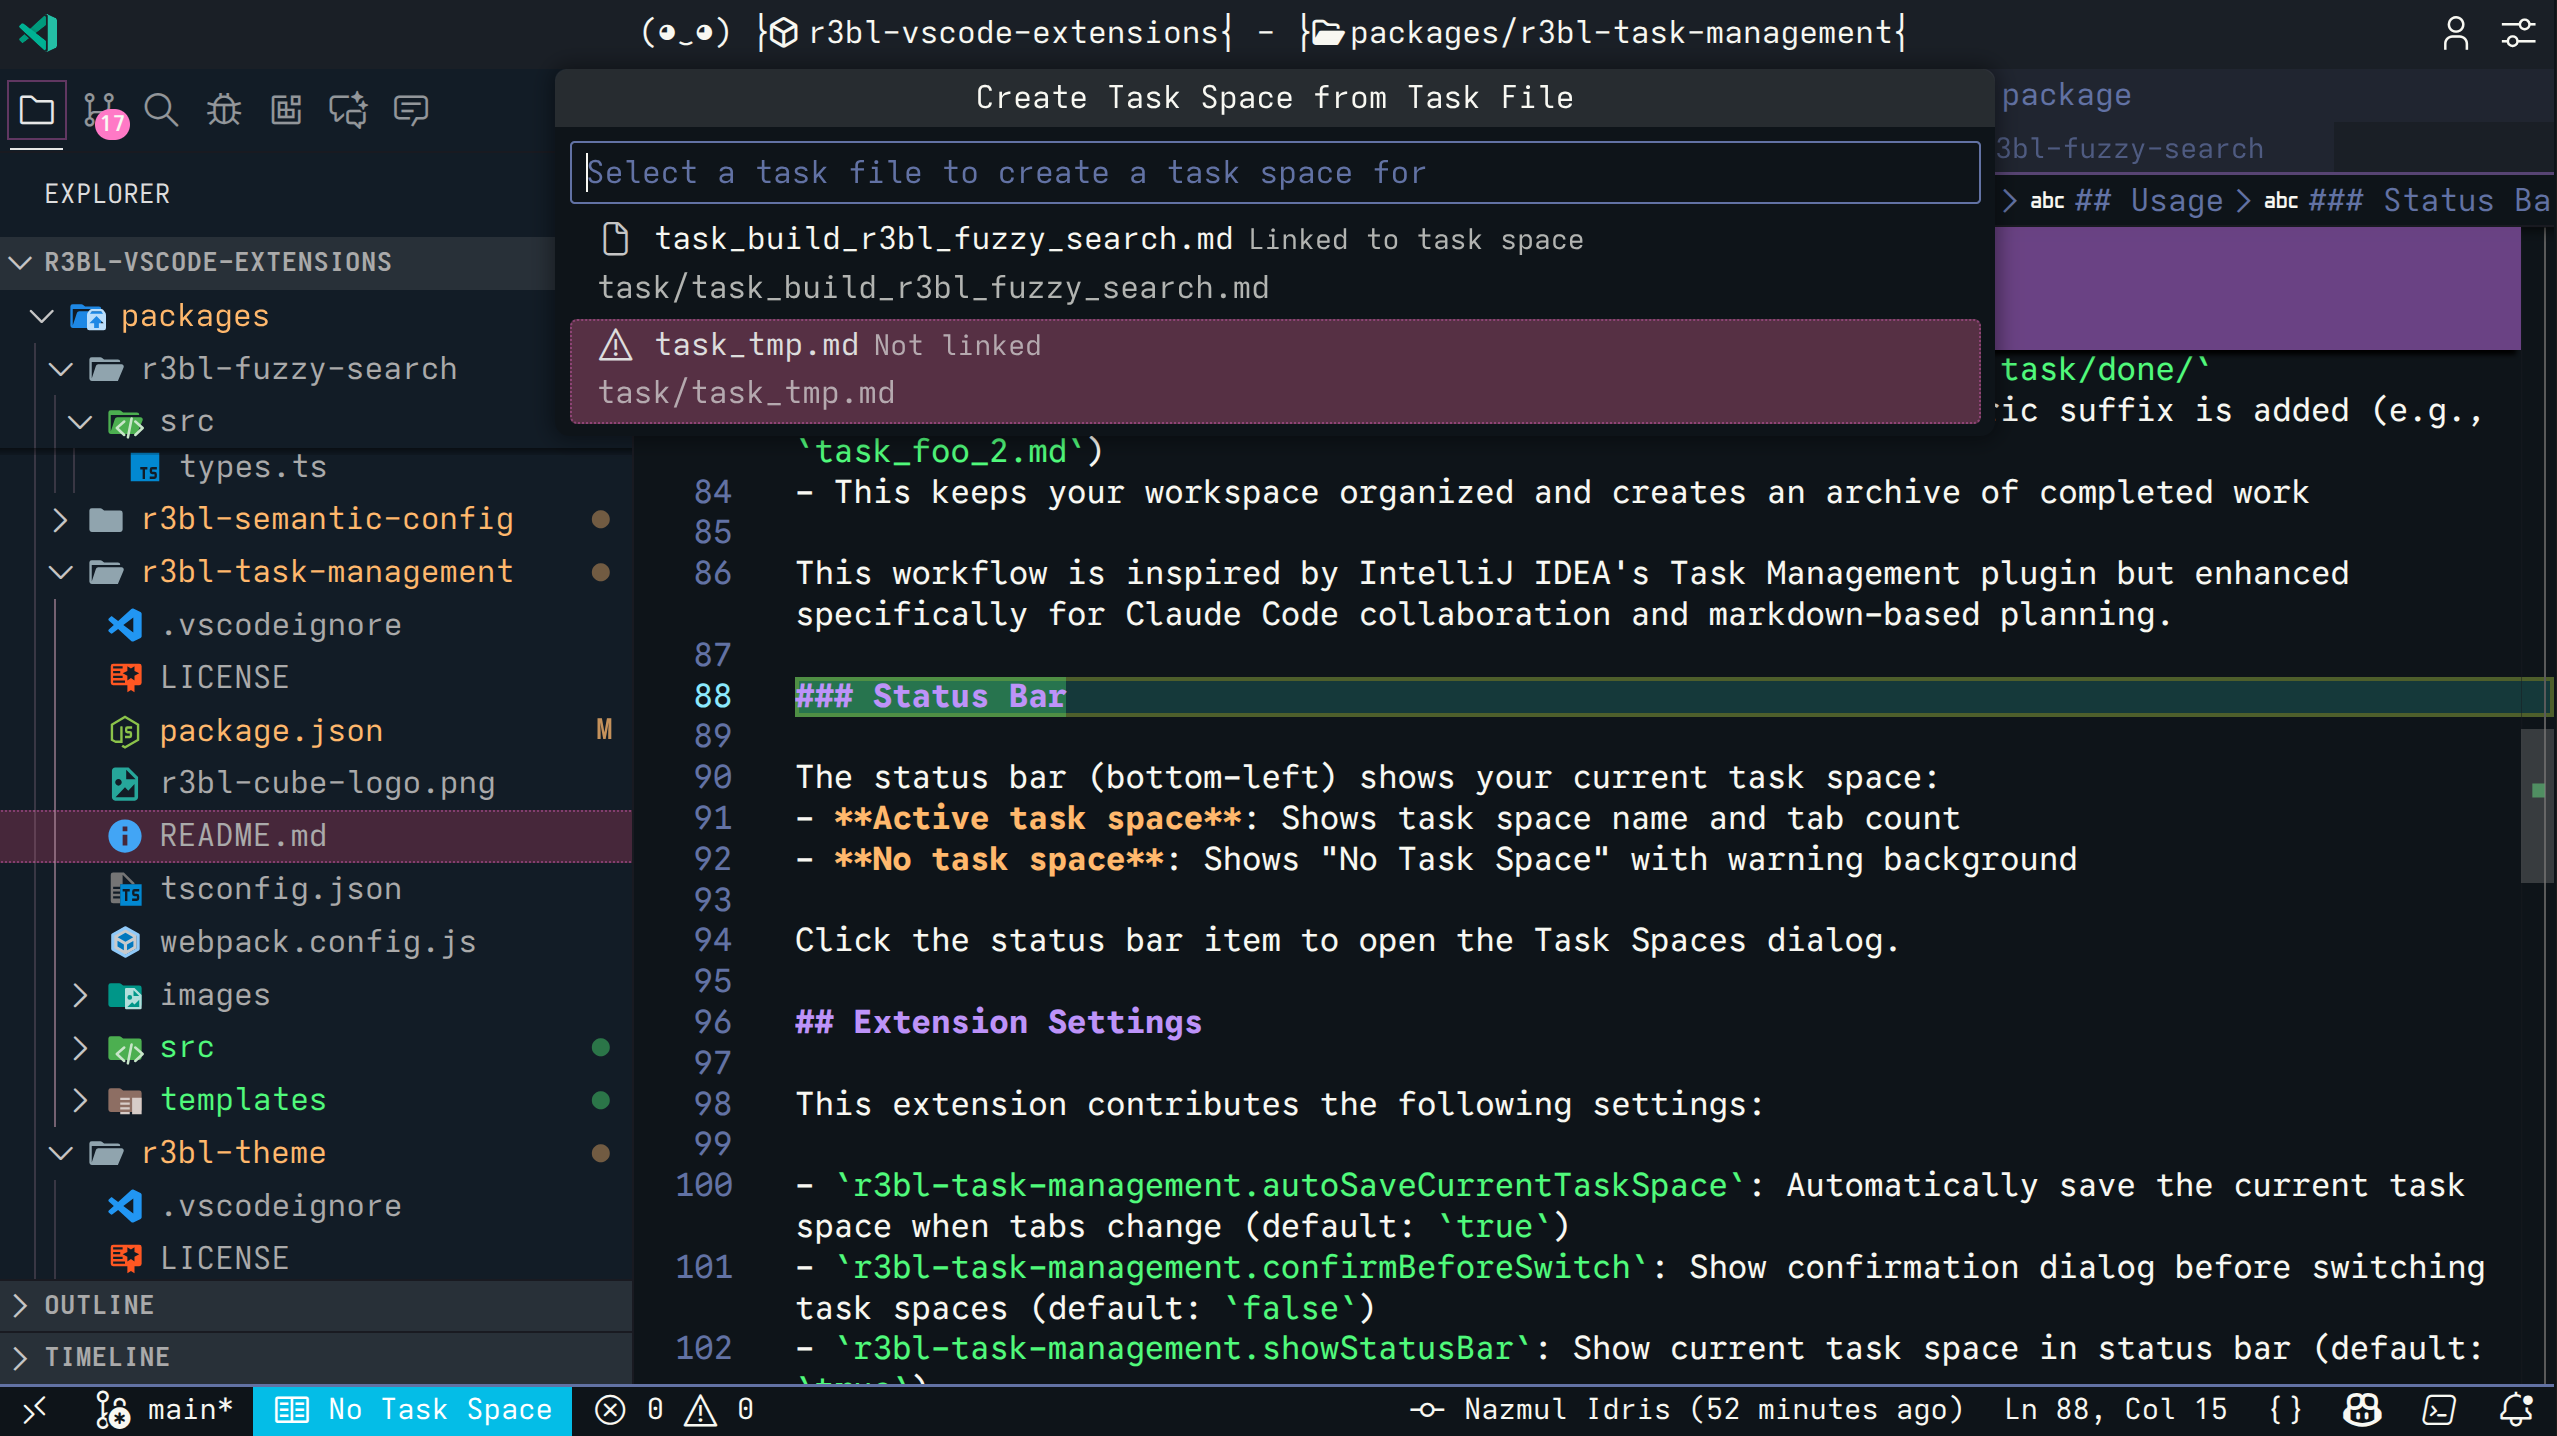2557x1436 pixels.
Task: Click the GitHub Copilot icon in status bar
Action: click(2362, 1410)
